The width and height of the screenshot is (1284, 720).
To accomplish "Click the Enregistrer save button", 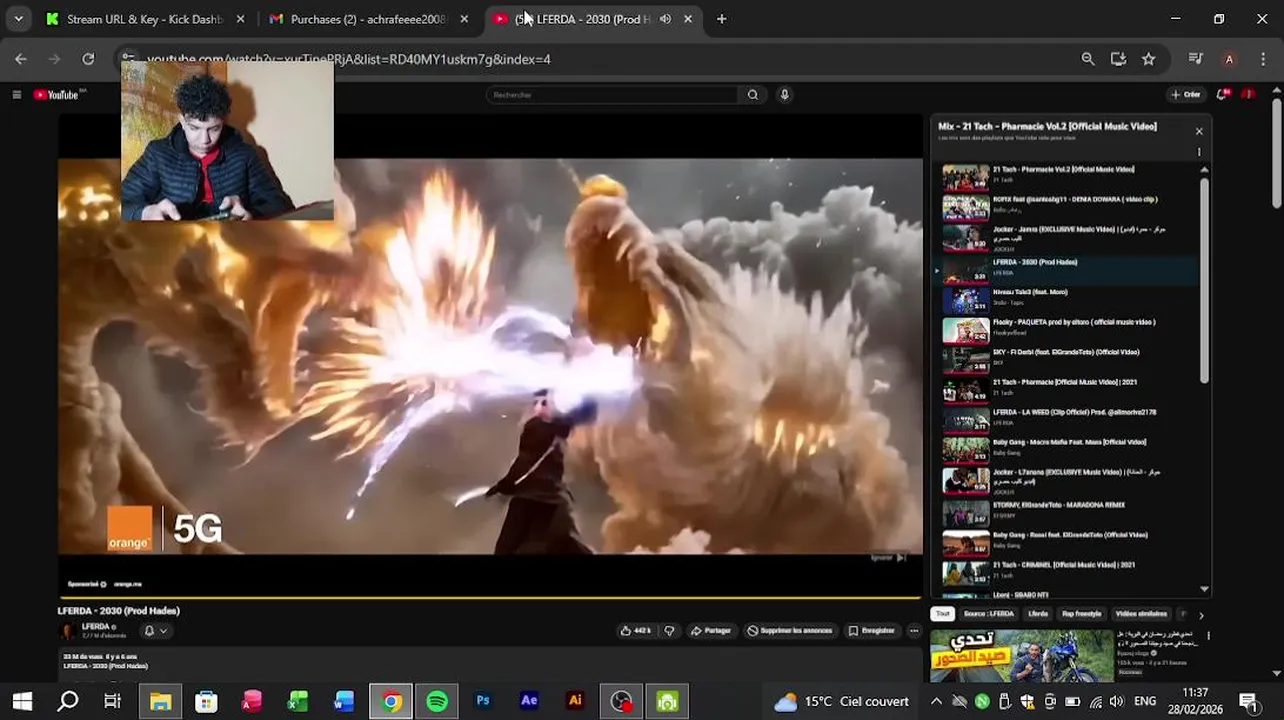I will coord(871,631).
